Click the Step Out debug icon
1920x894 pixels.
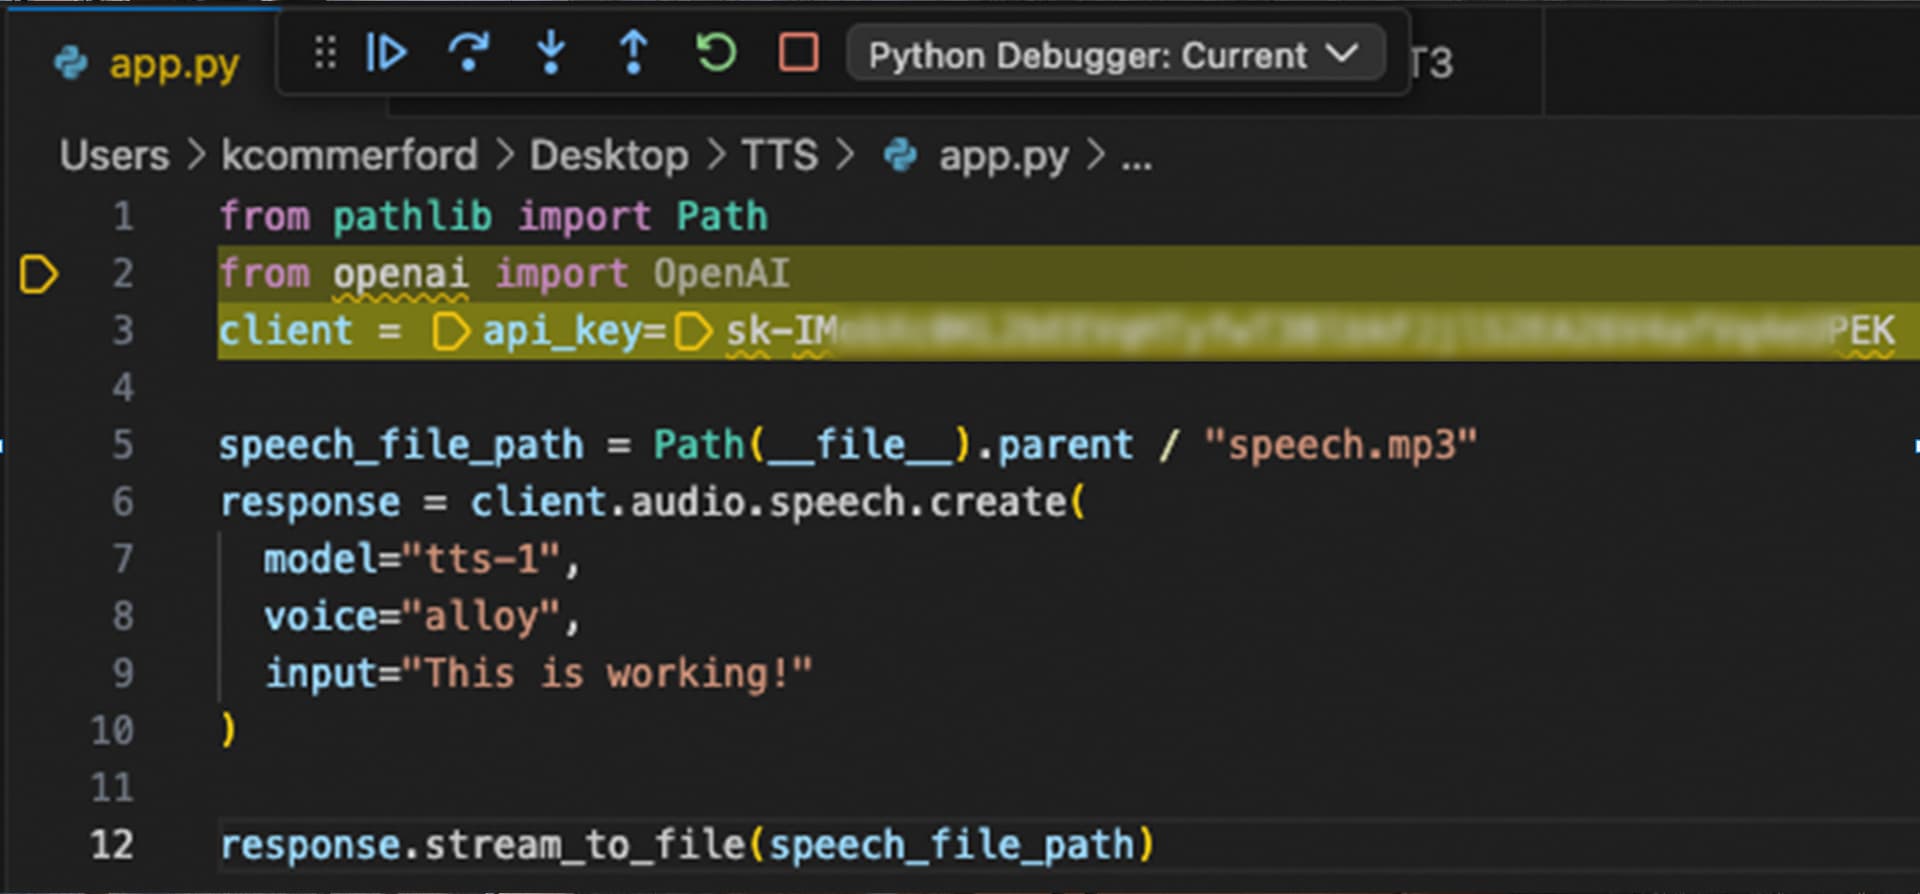coord(633,53)
